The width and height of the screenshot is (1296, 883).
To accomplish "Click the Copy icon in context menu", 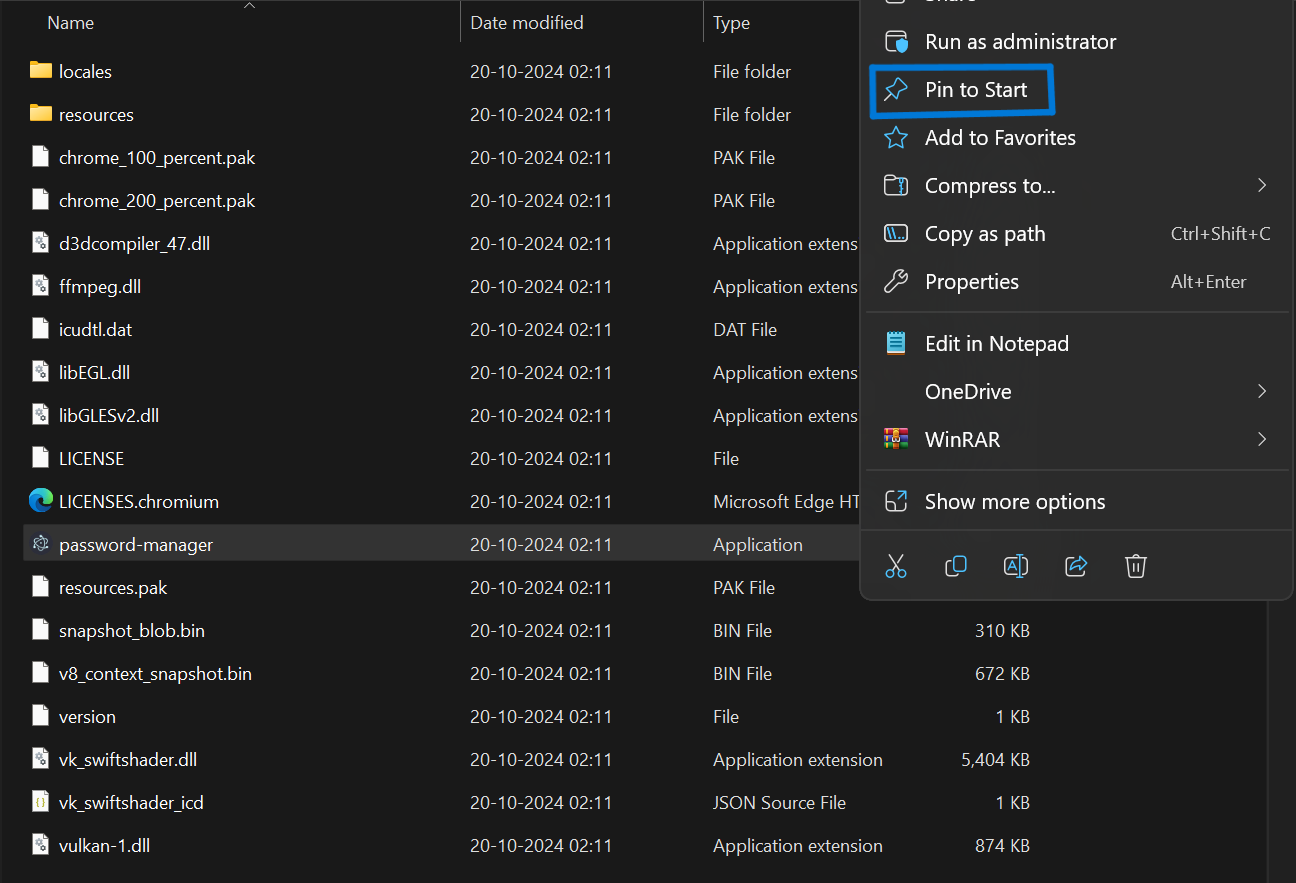I will (956, 567).
